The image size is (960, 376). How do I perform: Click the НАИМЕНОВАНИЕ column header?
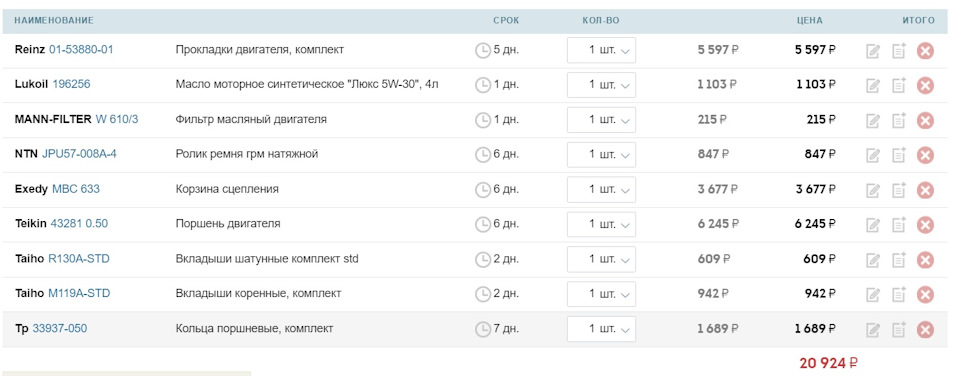coord(54,21)
